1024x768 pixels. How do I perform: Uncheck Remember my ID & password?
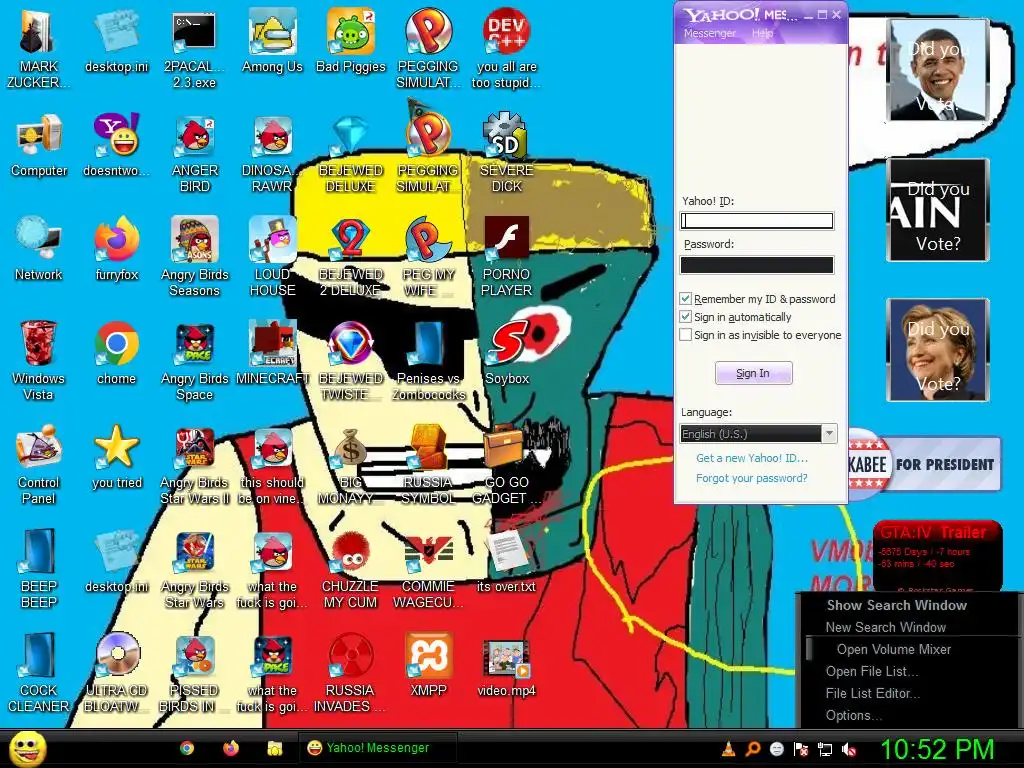[685, 298]
